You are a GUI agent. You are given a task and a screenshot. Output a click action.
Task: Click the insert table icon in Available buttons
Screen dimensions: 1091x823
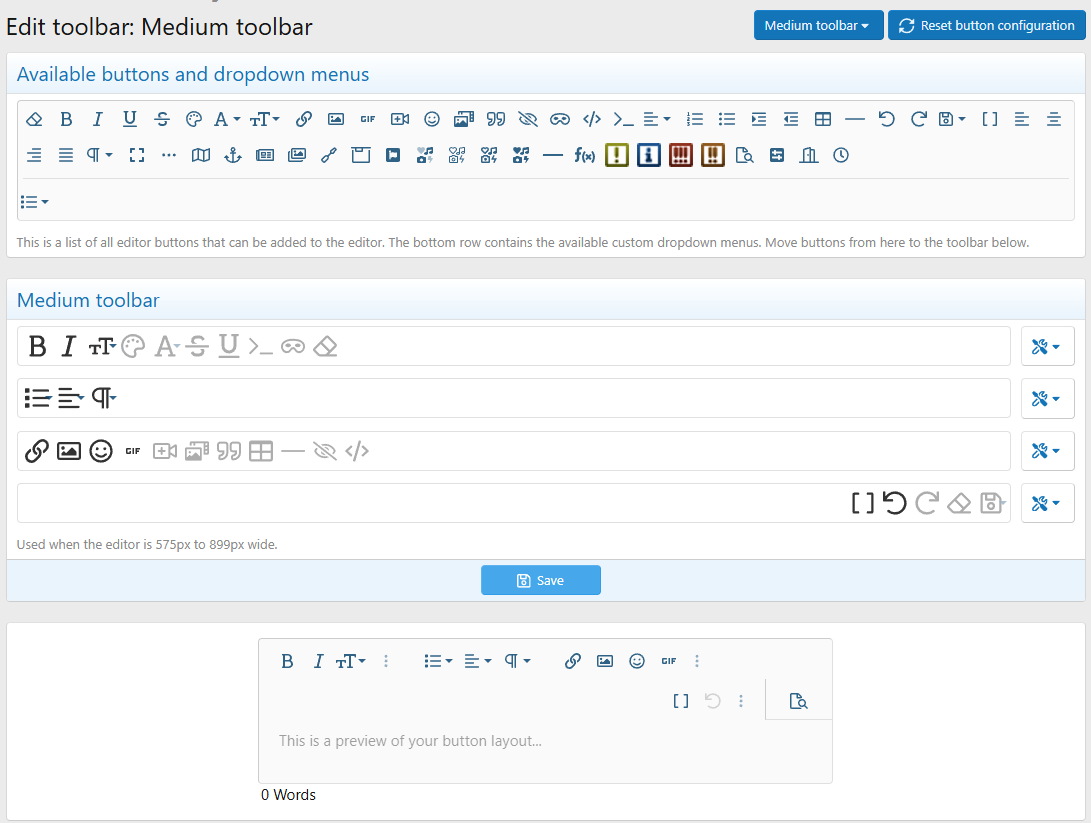(x=822, y=119)
